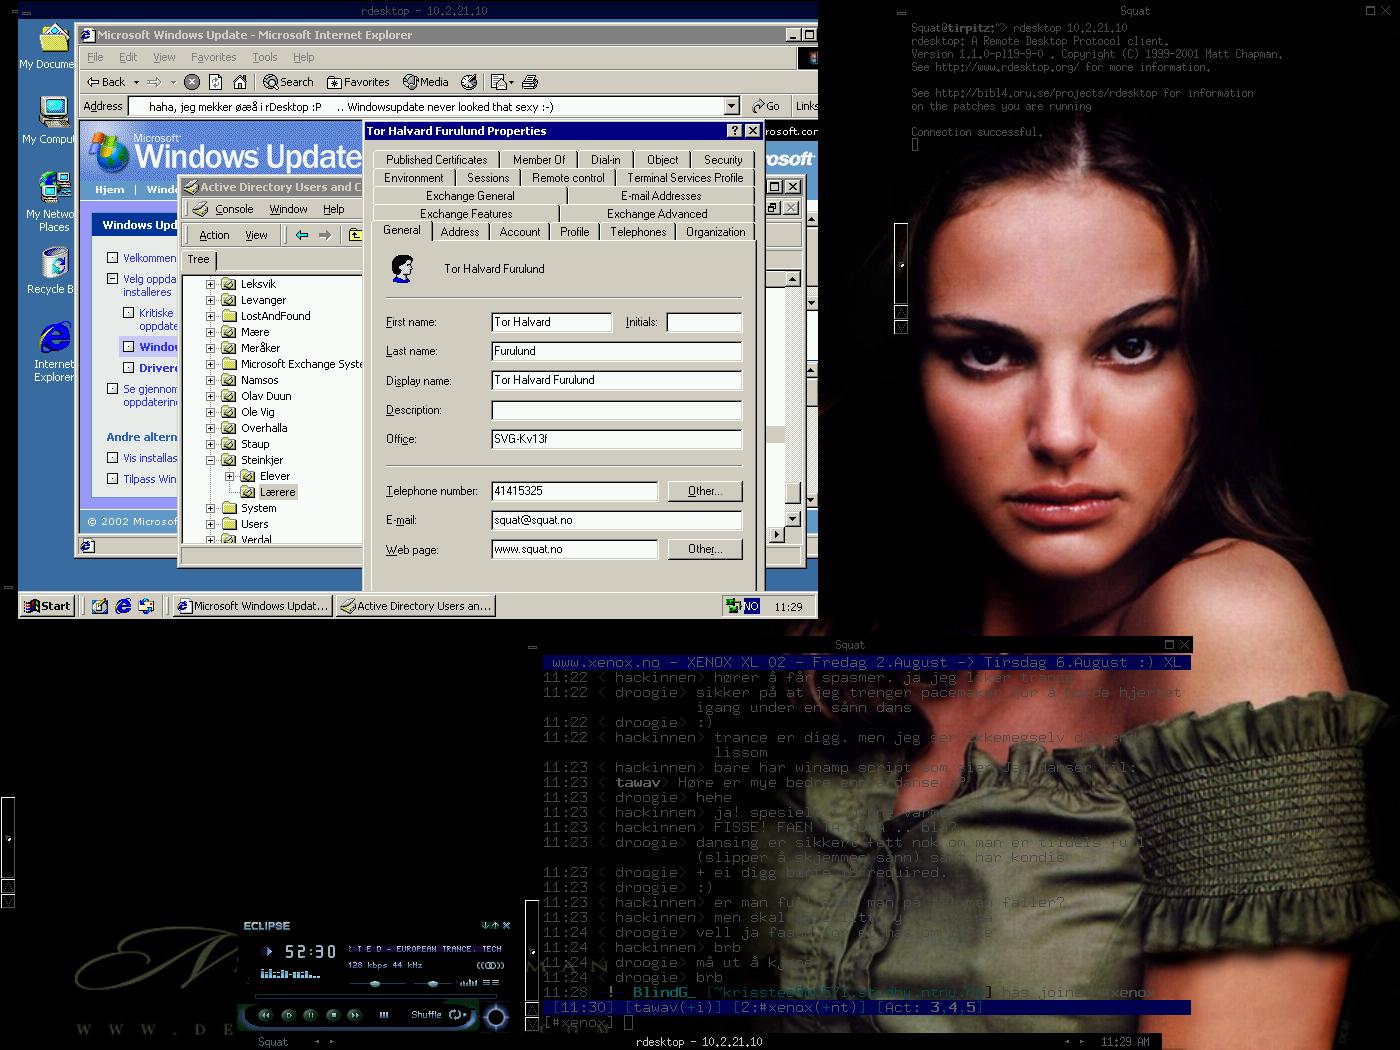
Task: Switch to the Account tab in Properties
Action: [520, 232]
